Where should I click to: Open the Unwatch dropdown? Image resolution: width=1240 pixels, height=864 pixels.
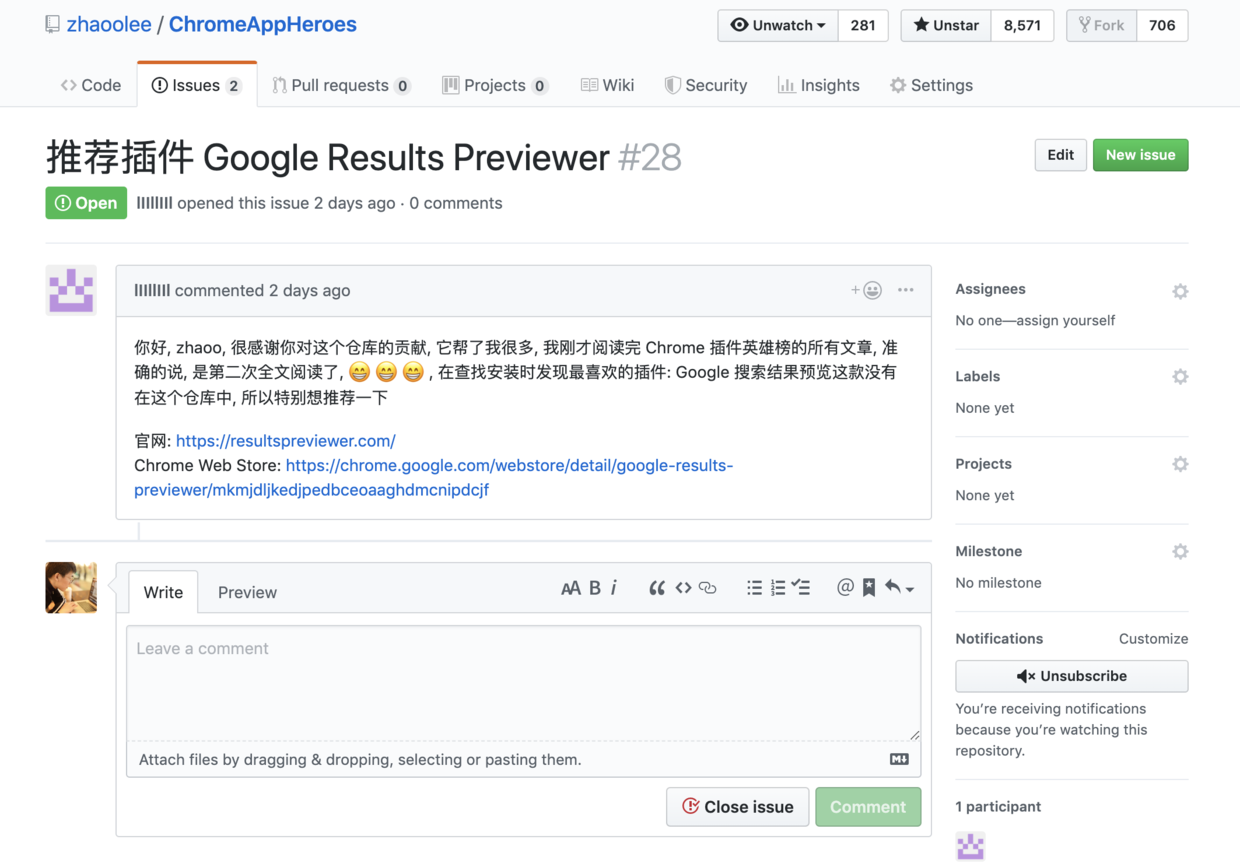tap(778, 25)
